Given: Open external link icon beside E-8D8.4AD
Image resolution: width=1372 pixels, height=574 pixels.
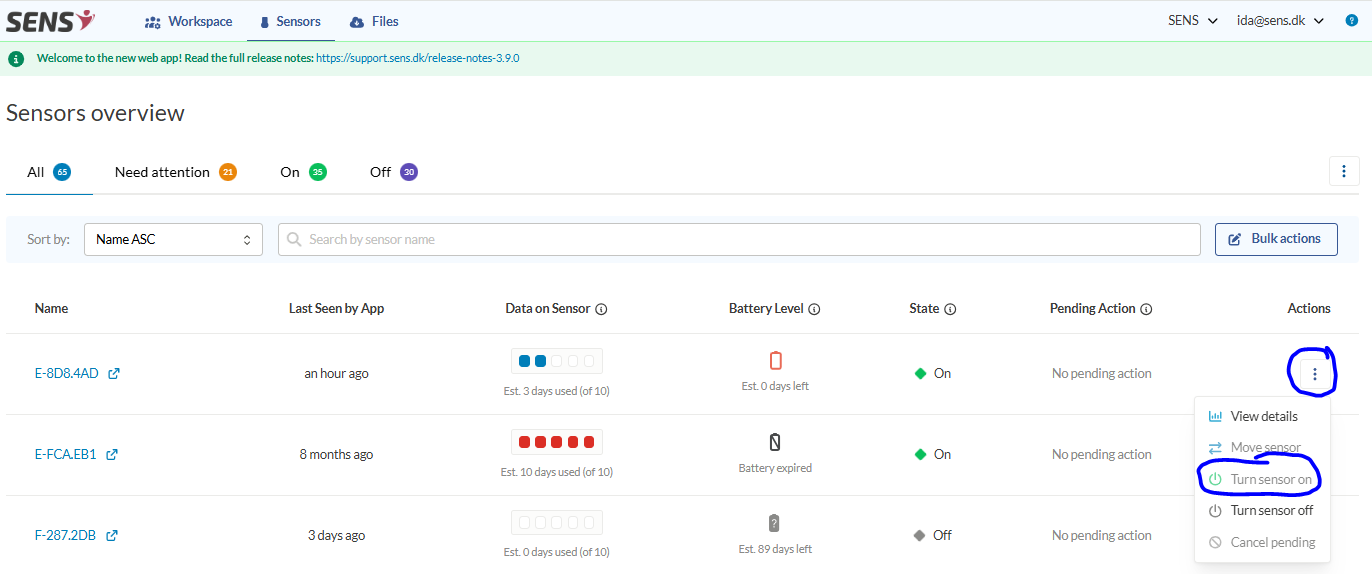Looking at the screenshot, I should (114, 374).
